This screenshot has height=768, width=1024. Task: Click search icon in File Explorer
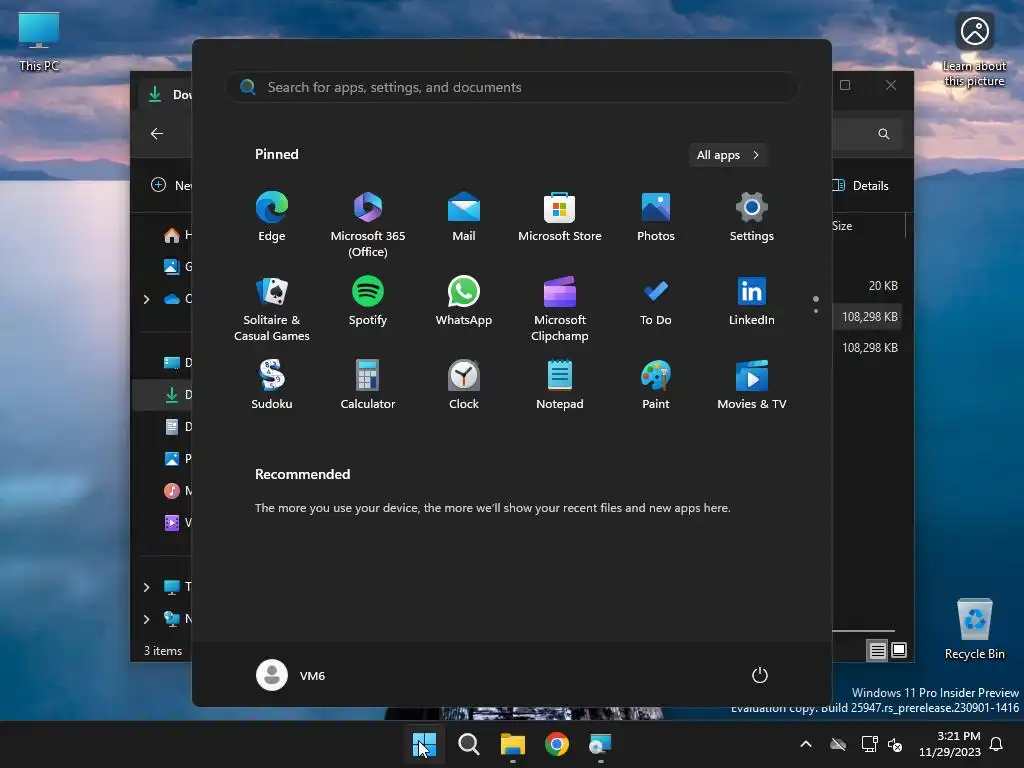884,134
